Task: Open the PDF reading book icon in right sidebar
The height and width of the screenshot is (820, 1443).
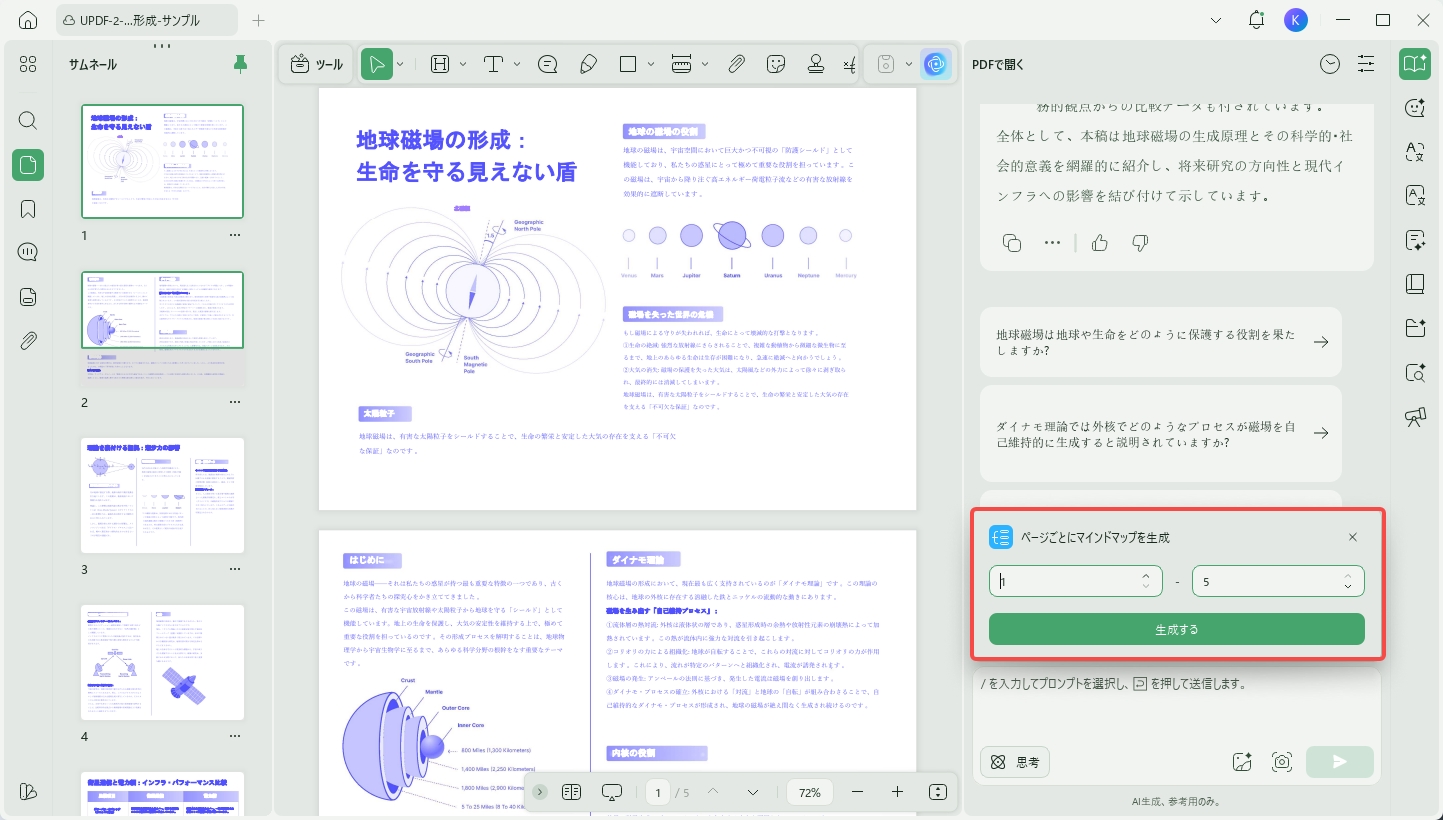Action: click(1415, 64)
